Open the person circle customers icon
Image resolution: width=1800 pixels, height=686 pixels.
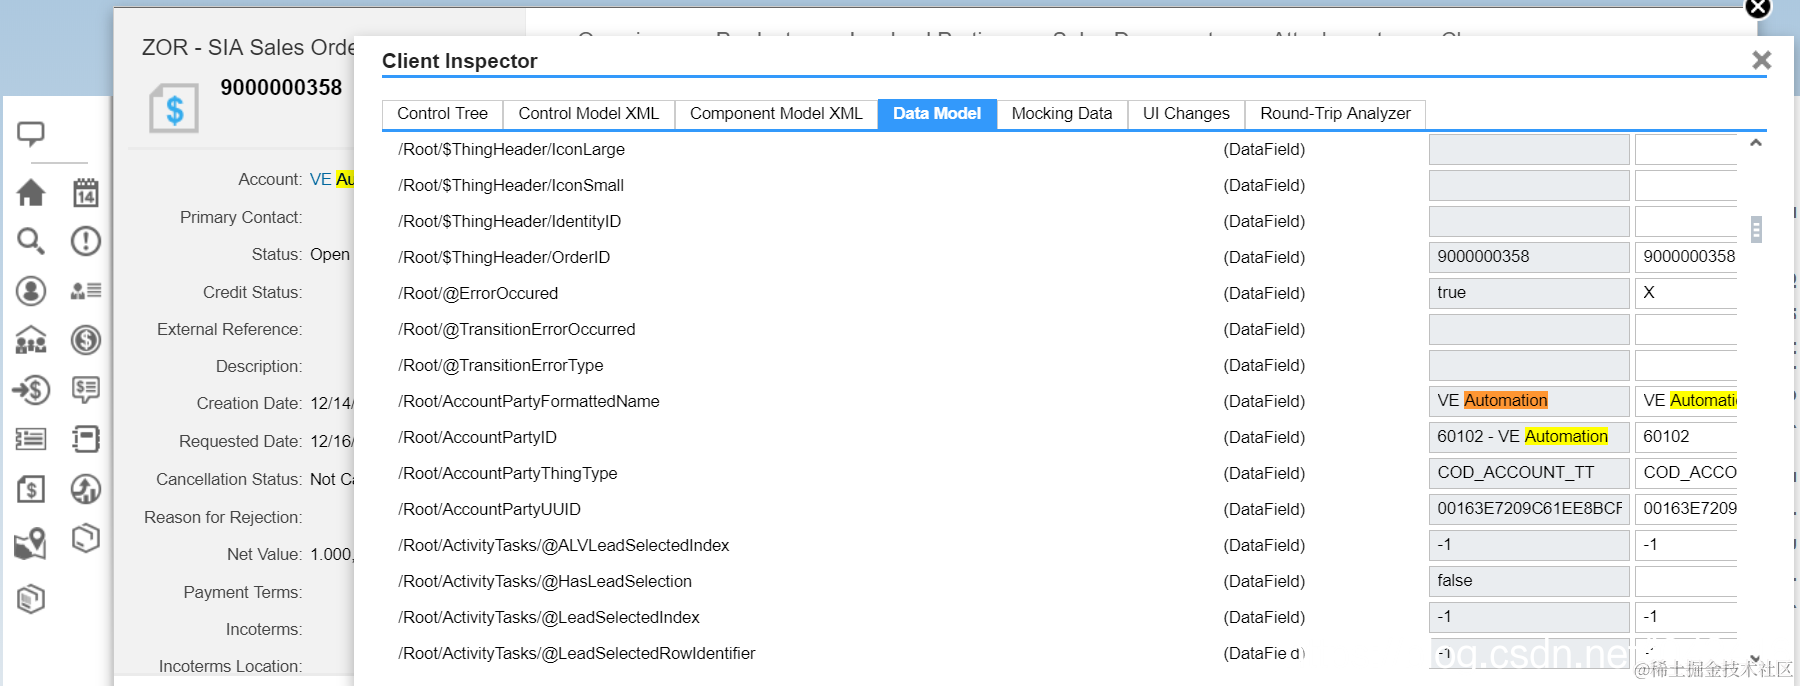pyautogui.click(x=31, y=291)
